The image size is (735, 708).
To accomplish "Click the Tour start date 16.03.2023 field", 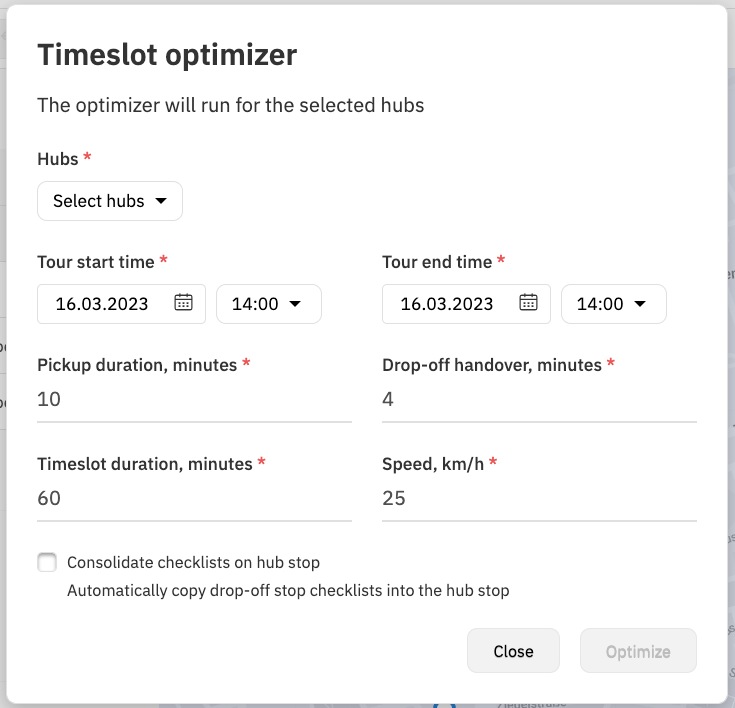I will click(121, 304).
